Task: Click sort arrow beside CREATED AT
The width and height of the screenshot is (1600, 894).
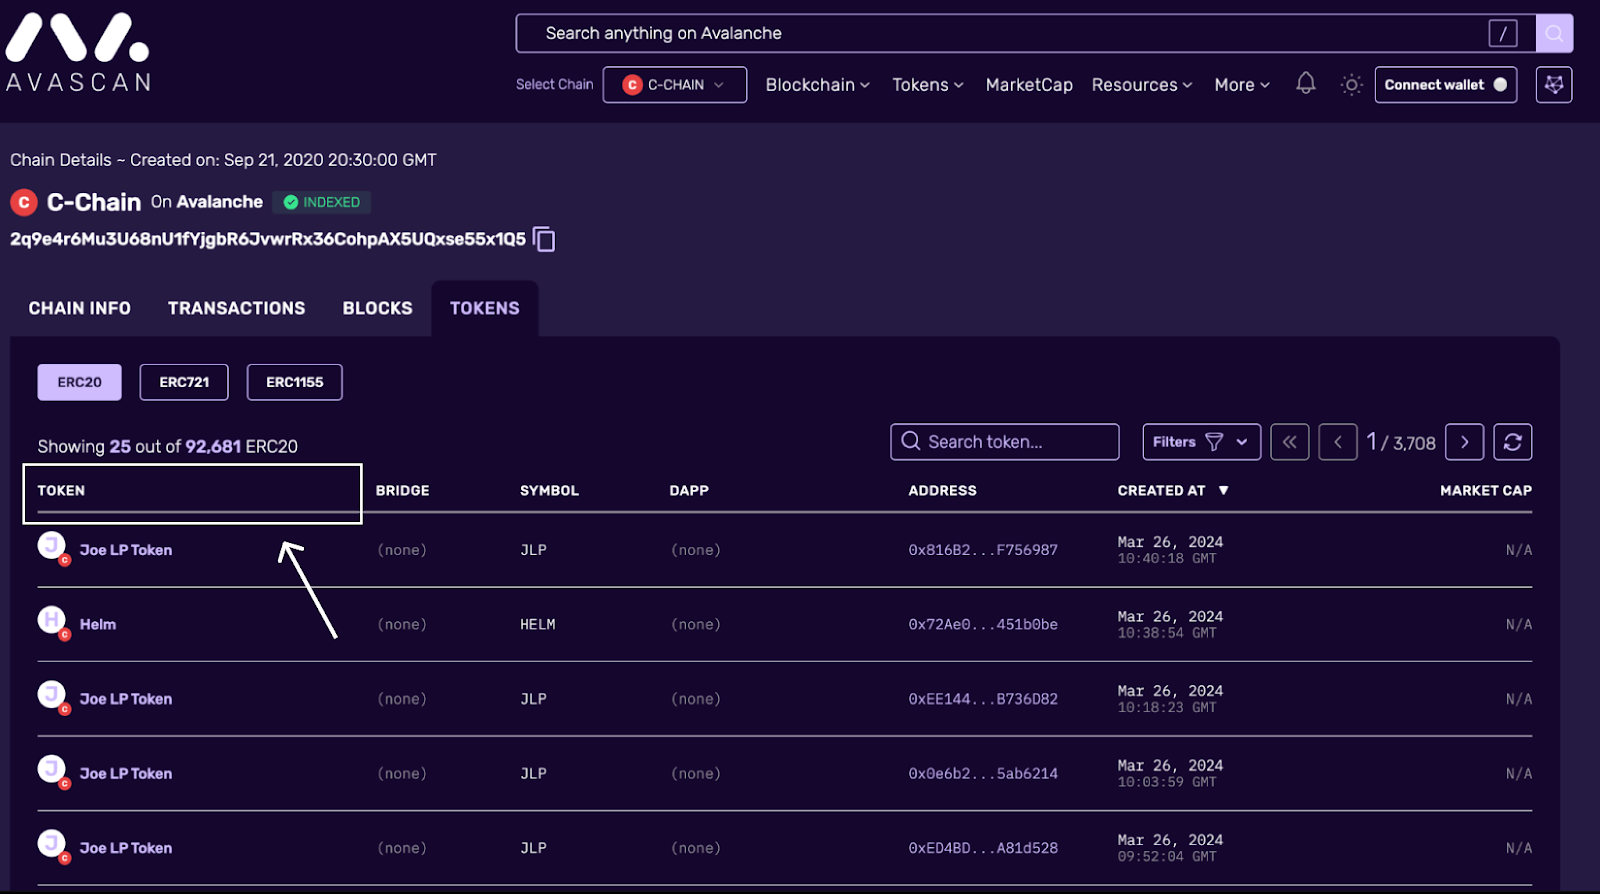Action: [x=1223, y=491]
